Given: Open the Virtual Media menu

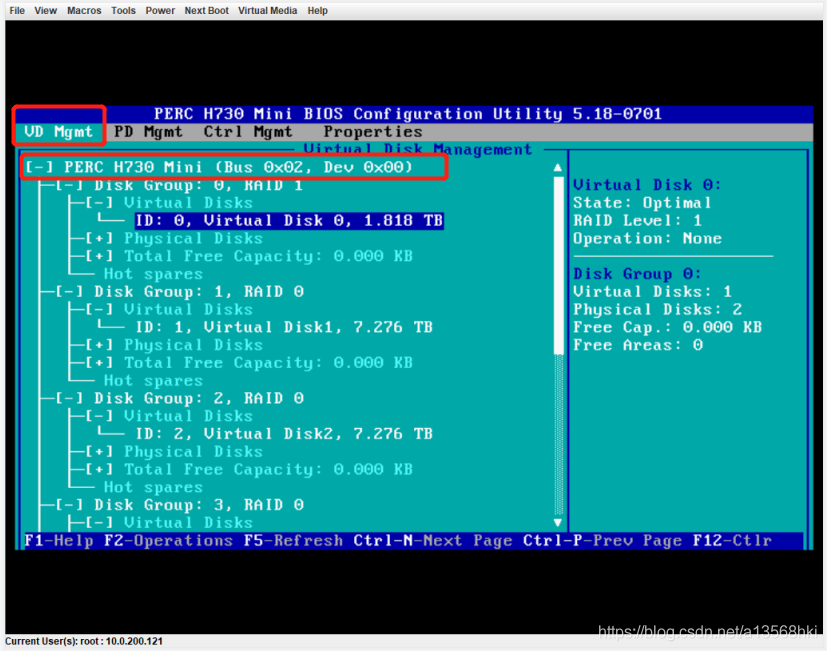Looking at the screenshot, I should tap(267, 11).
